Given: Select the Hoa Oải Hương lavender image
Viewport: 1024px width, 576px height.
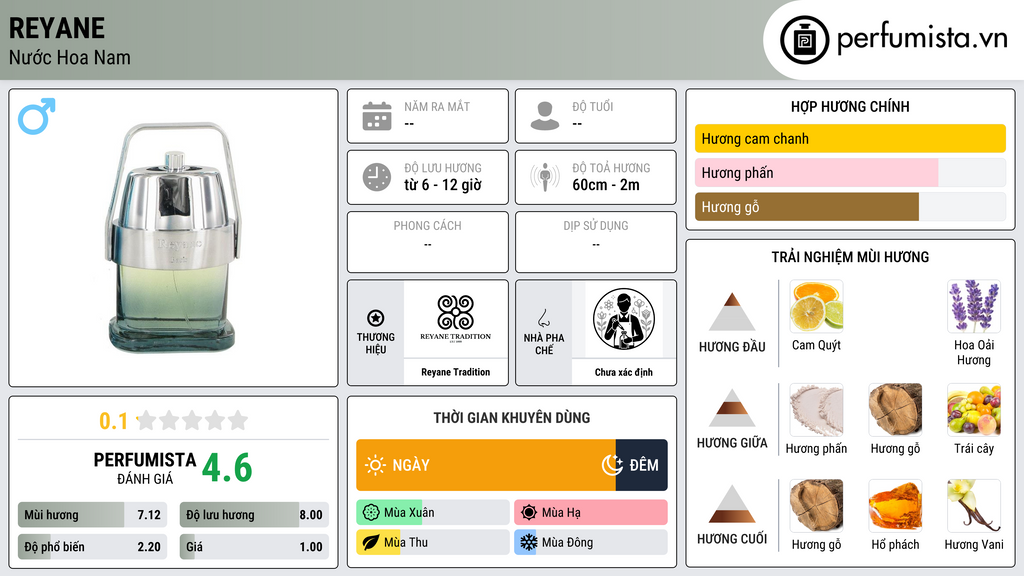Looking at the screenshot, I should [974, 306].
